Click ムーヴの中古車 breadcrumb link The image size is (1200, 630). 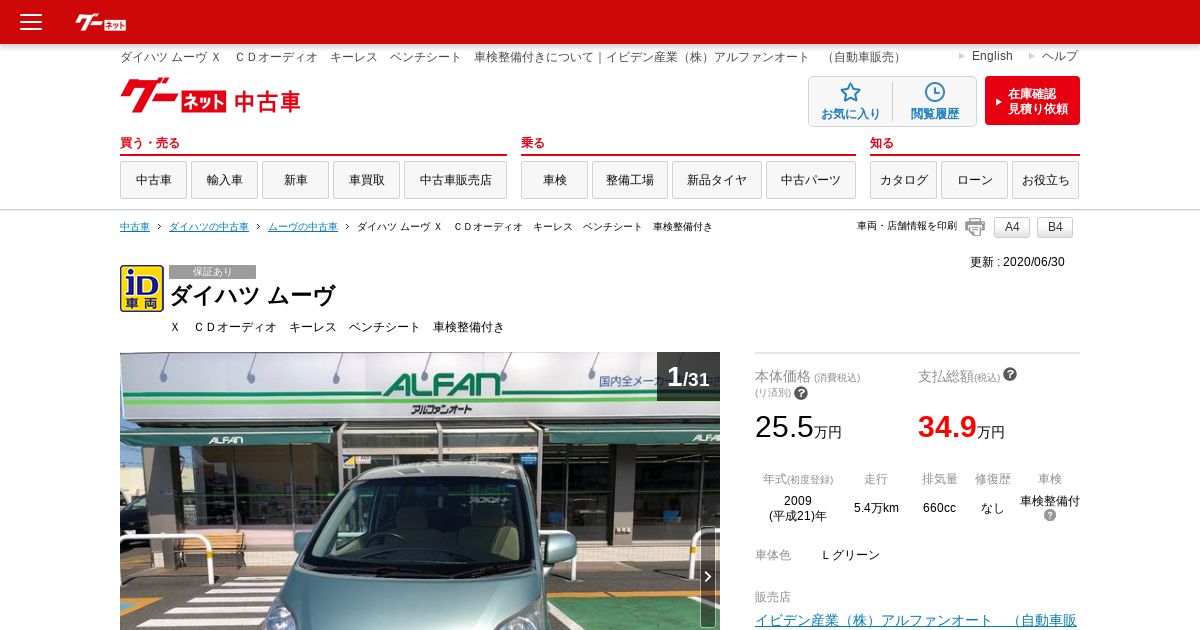click(303, 227)
